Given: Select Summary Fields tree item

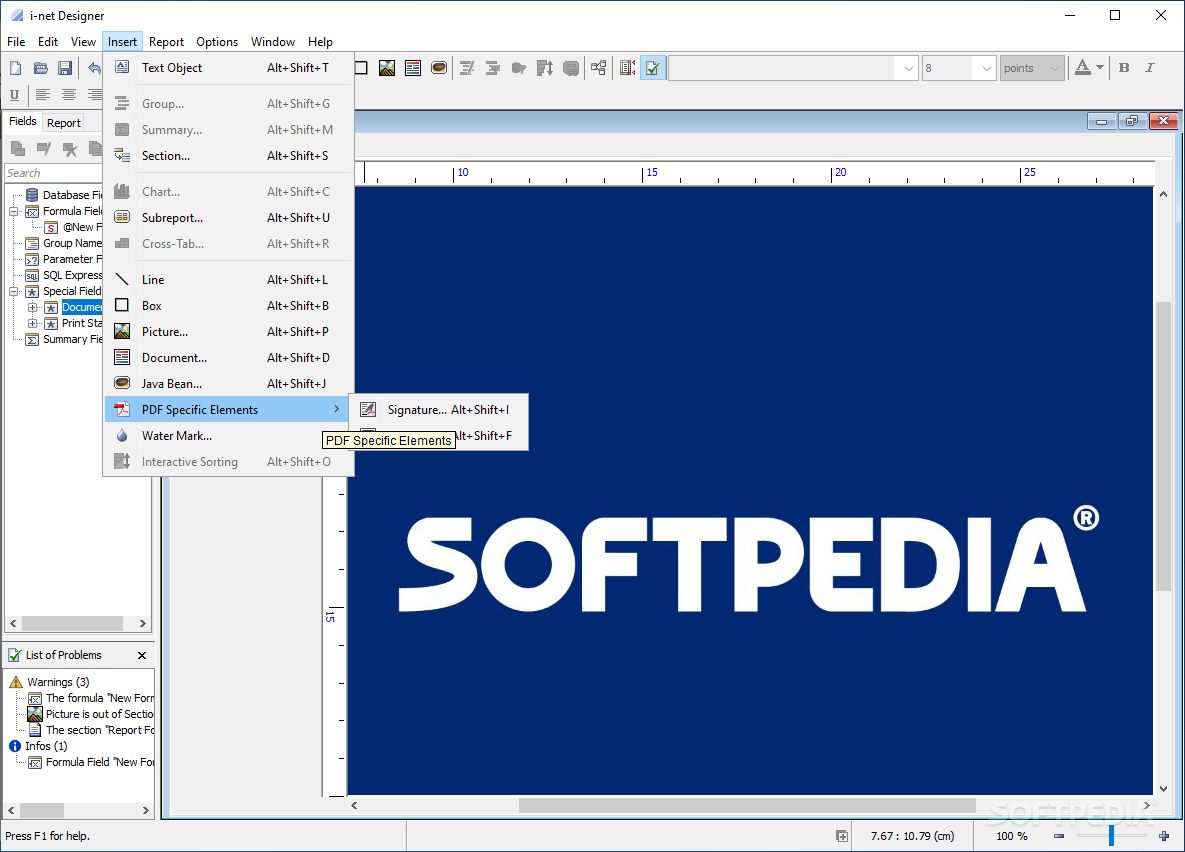Looking at the screenshot, I should click(x=71, y=339).
